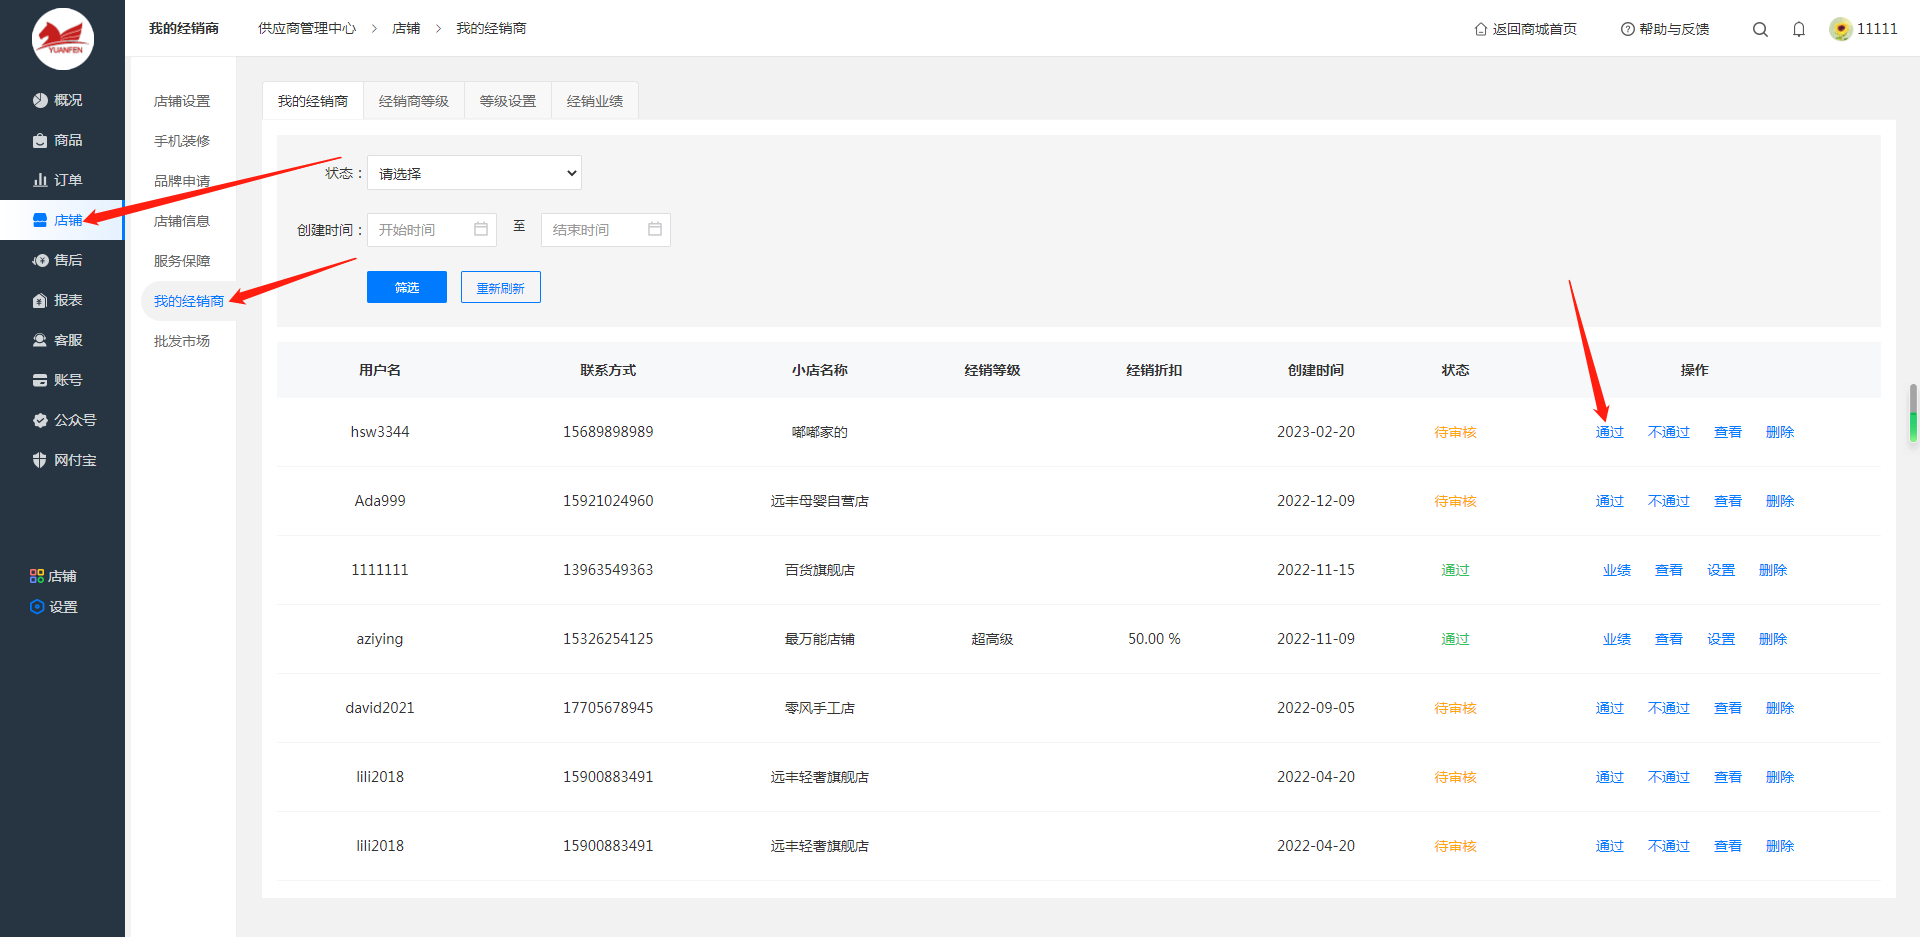Click the help icon for 帮助与反馈
The image size is (1920, 937).
(1628, 29)
